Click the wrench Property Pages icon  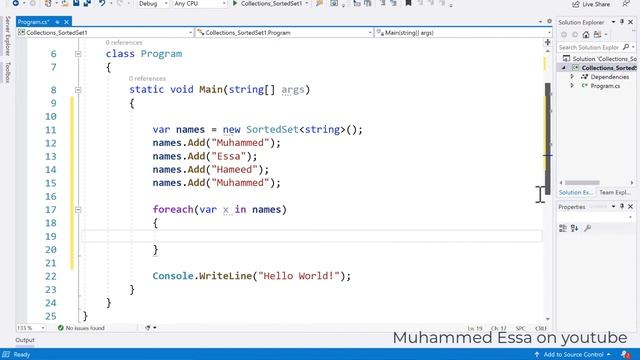[x=587, y=228]
